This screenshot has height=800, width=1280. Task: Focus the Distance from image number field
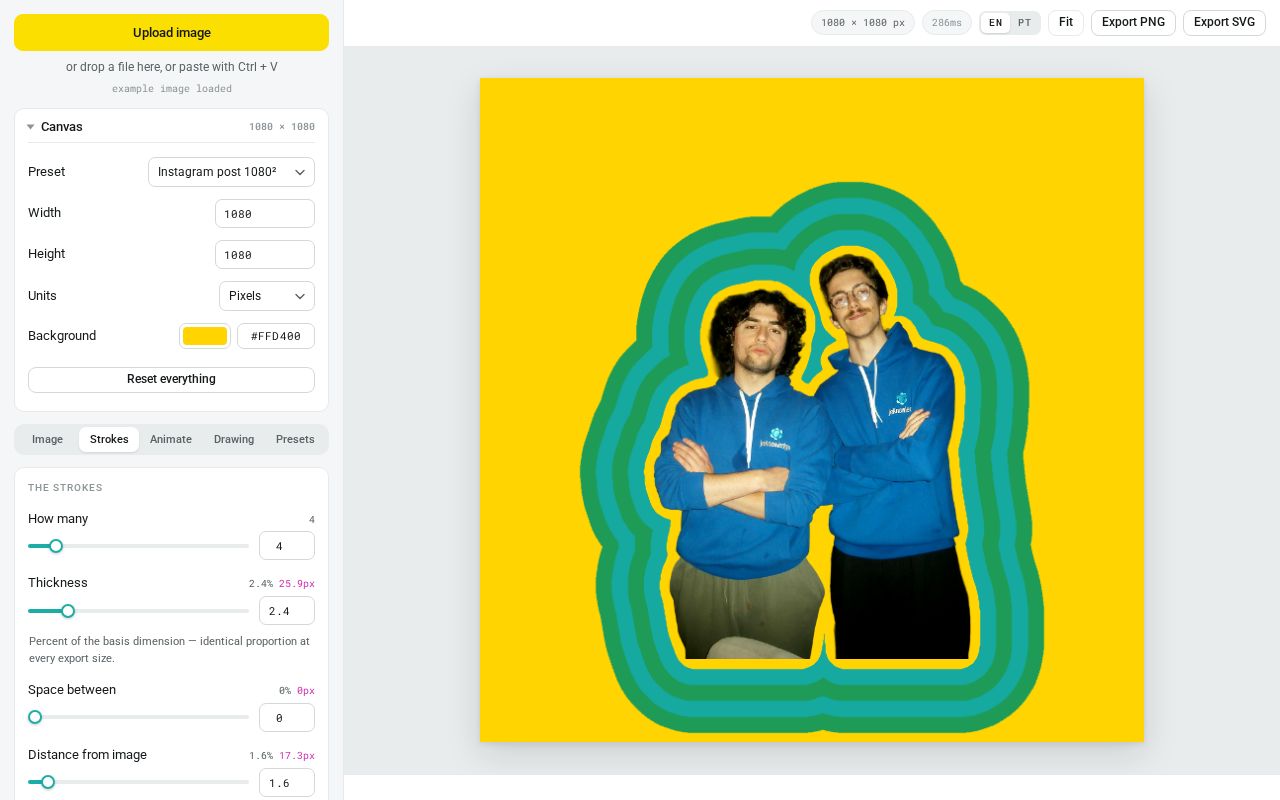[287, 783]
